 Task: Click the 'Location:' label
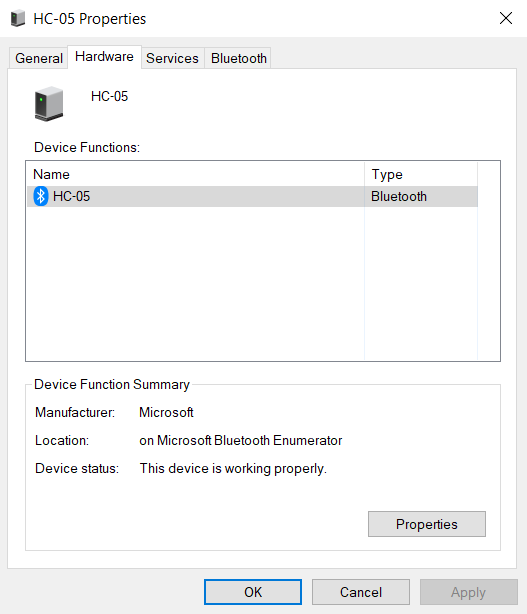coord(62,441)
